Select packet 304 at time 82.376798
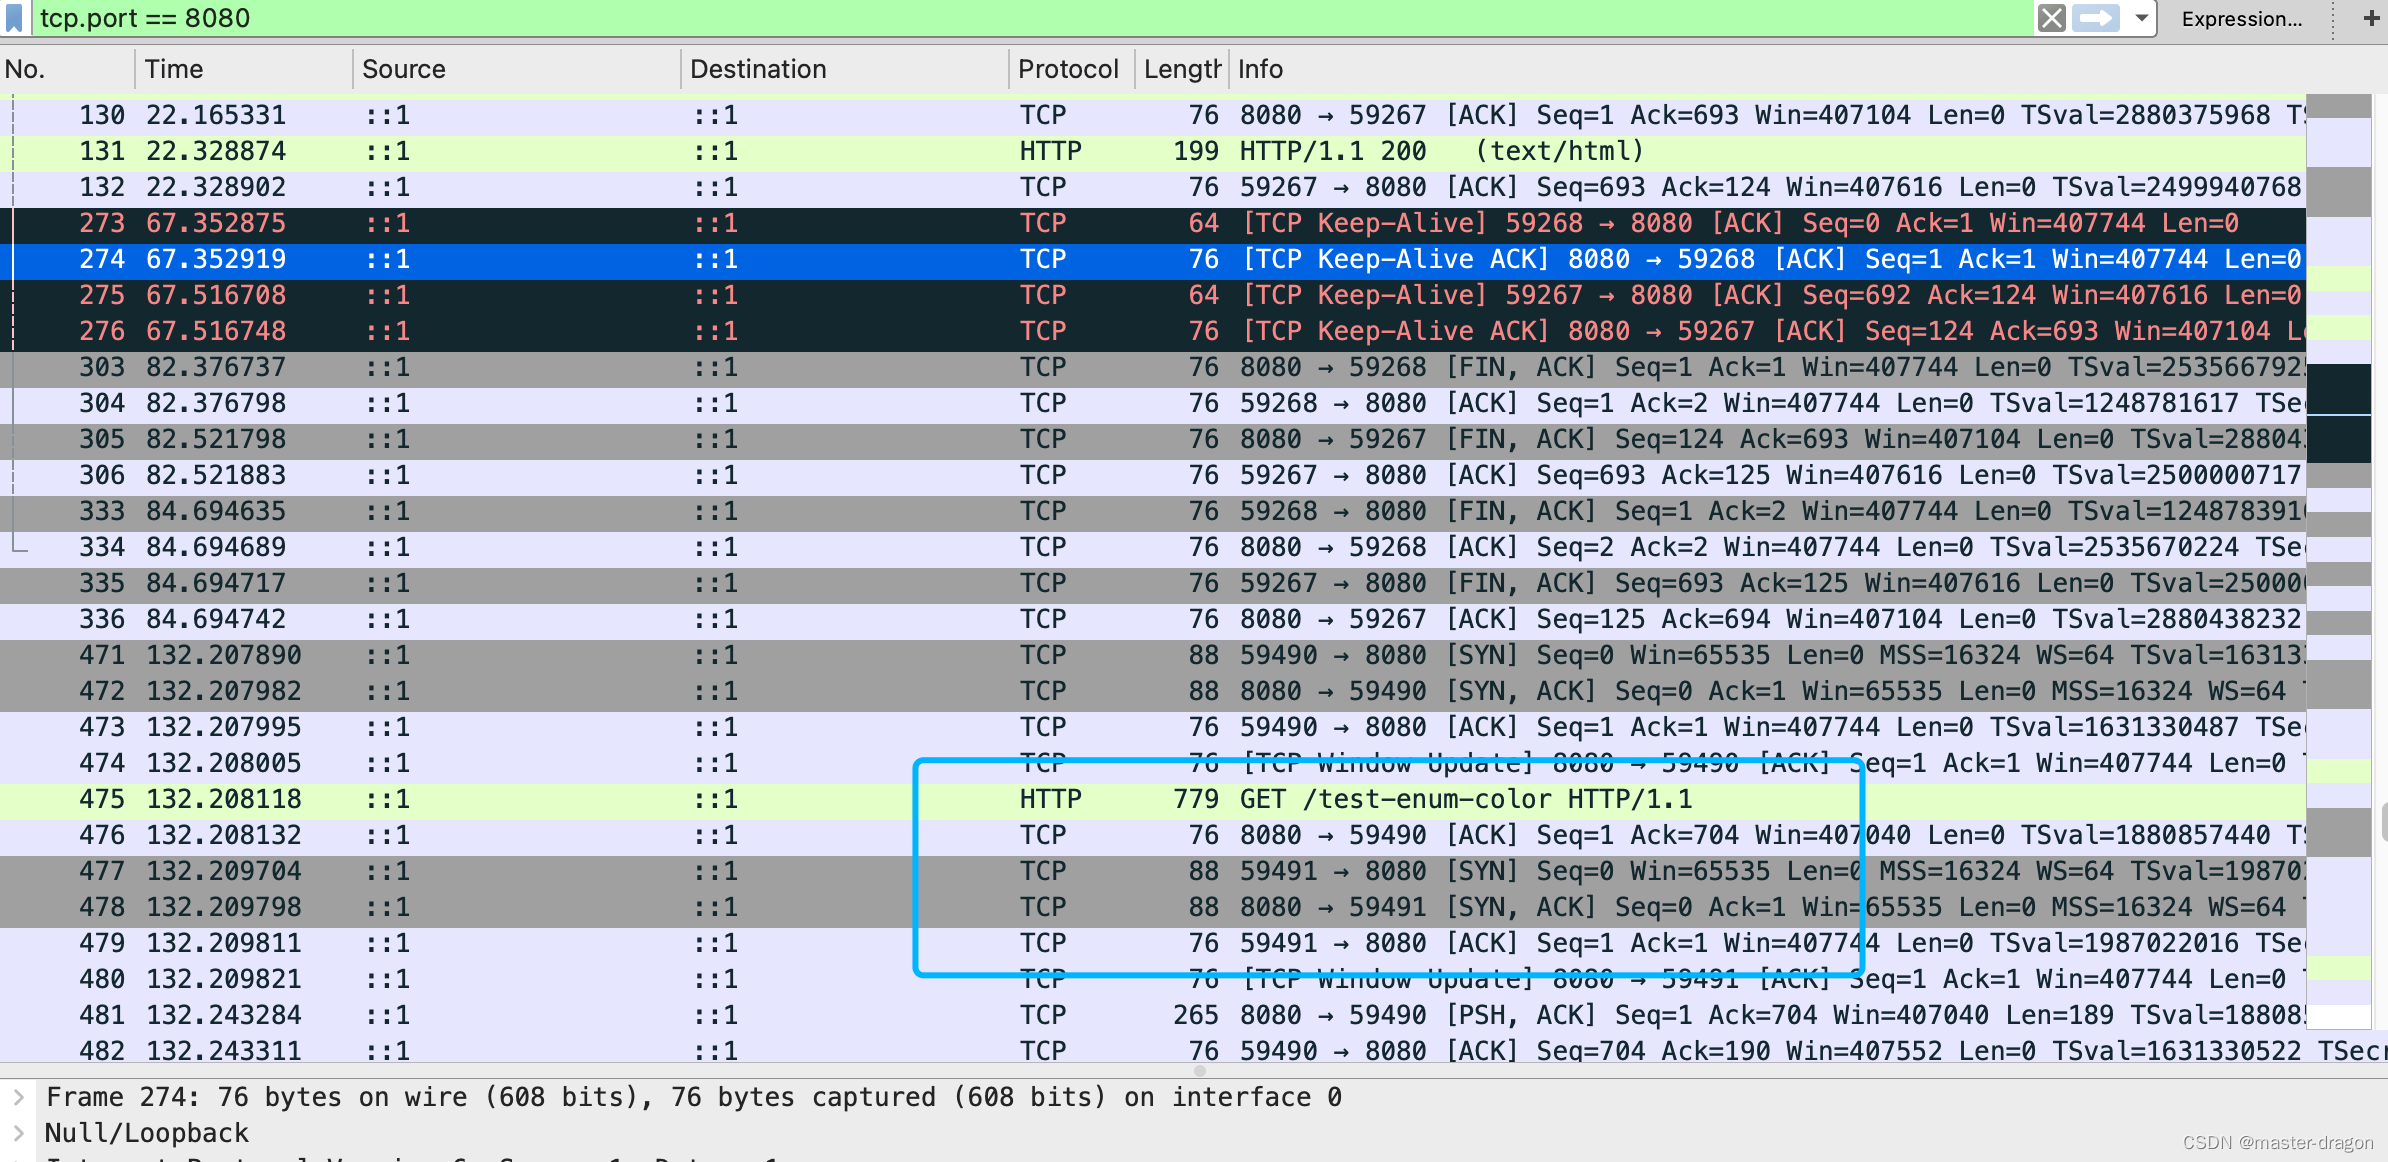Viewport: 2388px width, 1162px height. click(x=1152, y=403)
